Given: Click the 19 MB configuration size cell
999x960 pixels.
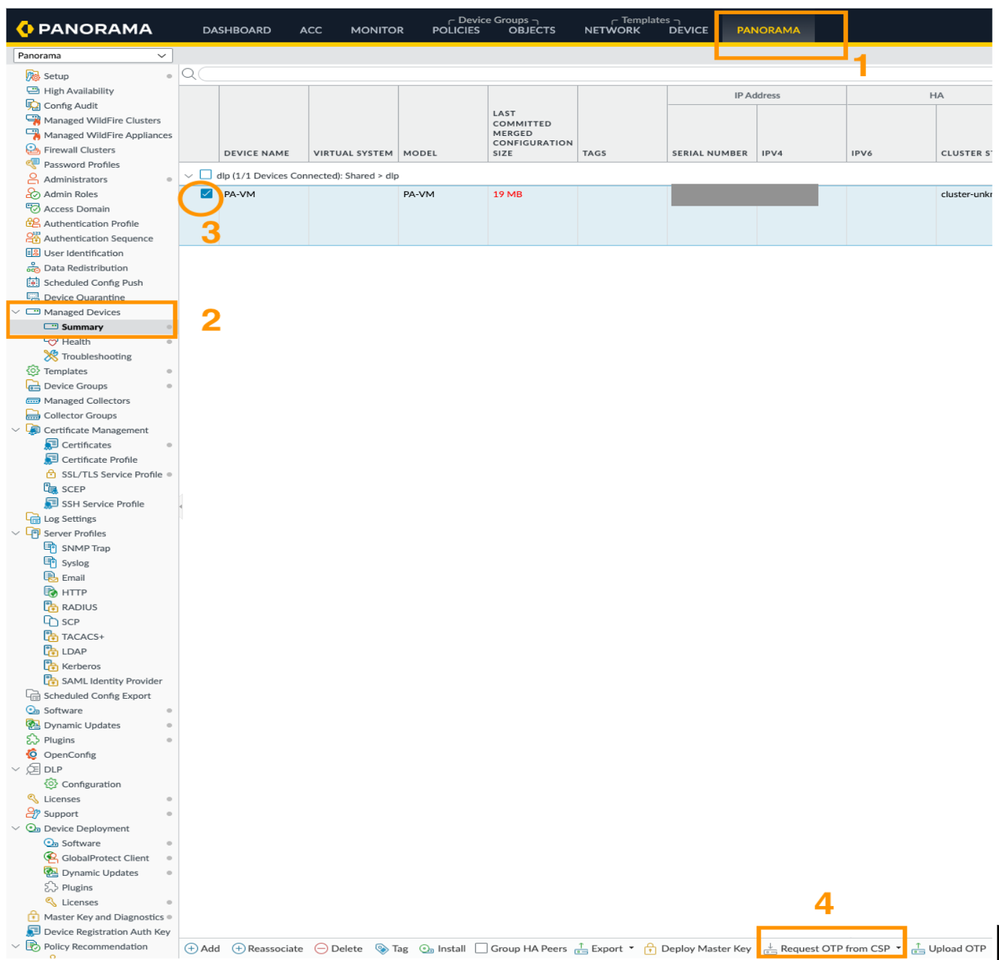Looking at the screenshot, I should tap(507, 194).
